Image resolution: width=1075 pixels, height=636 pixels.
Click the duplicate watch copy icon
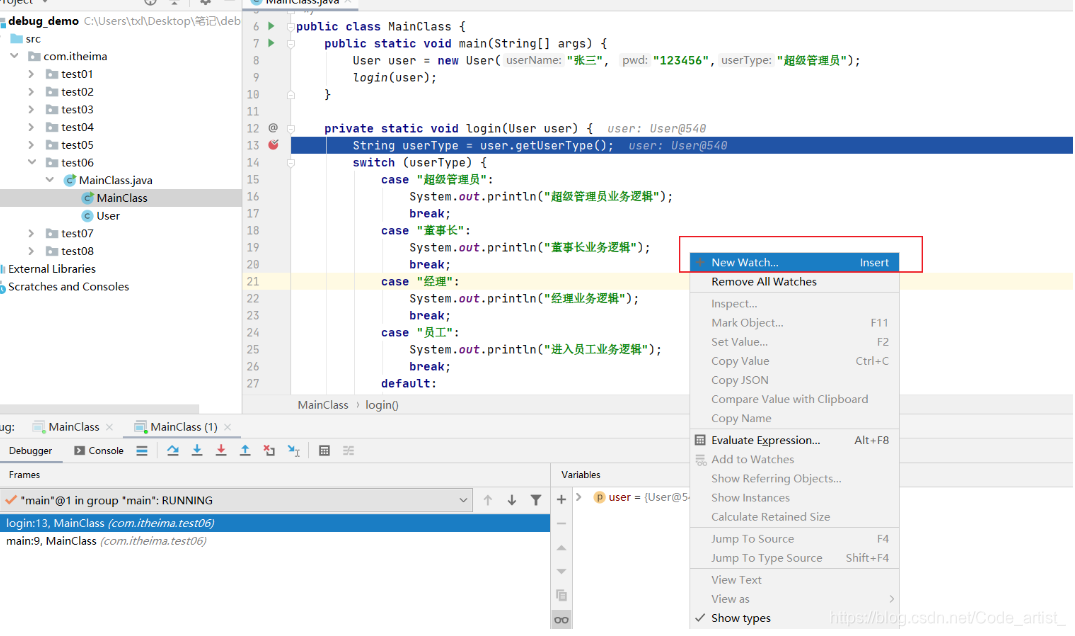pos(561,595)
